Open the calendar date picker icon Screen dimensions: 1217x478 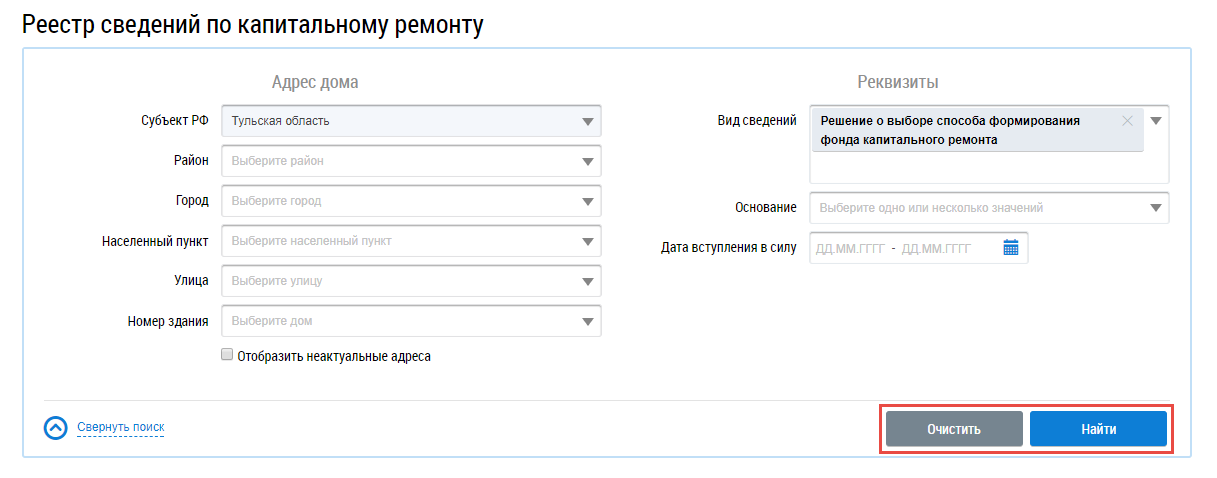1010,248
